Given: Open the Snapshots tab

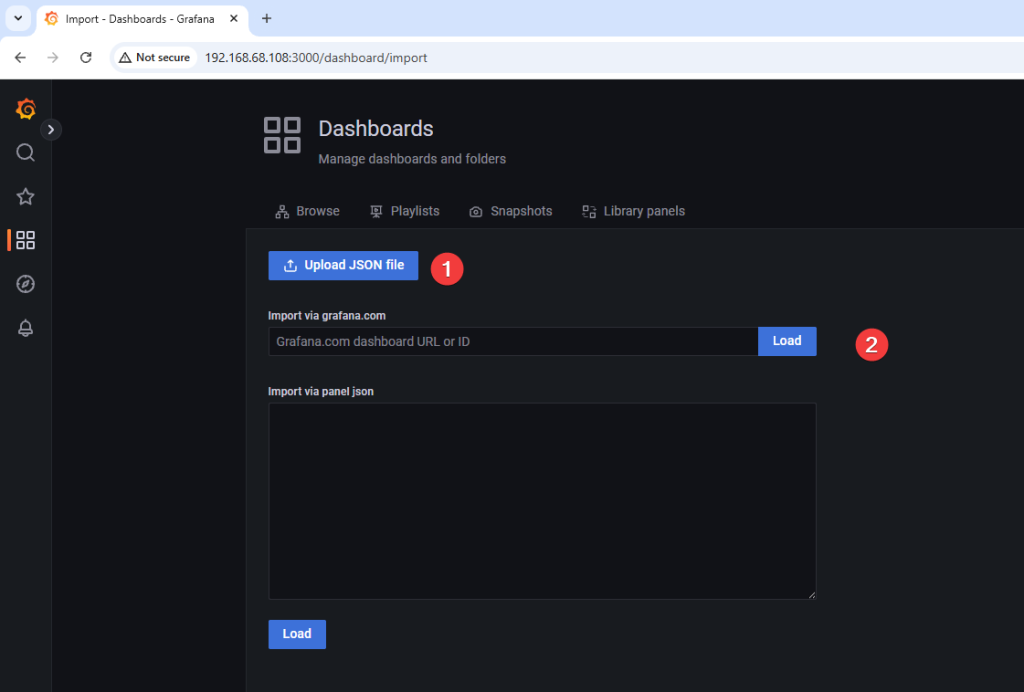Looking at the screenshot, I should click(510, 211).
